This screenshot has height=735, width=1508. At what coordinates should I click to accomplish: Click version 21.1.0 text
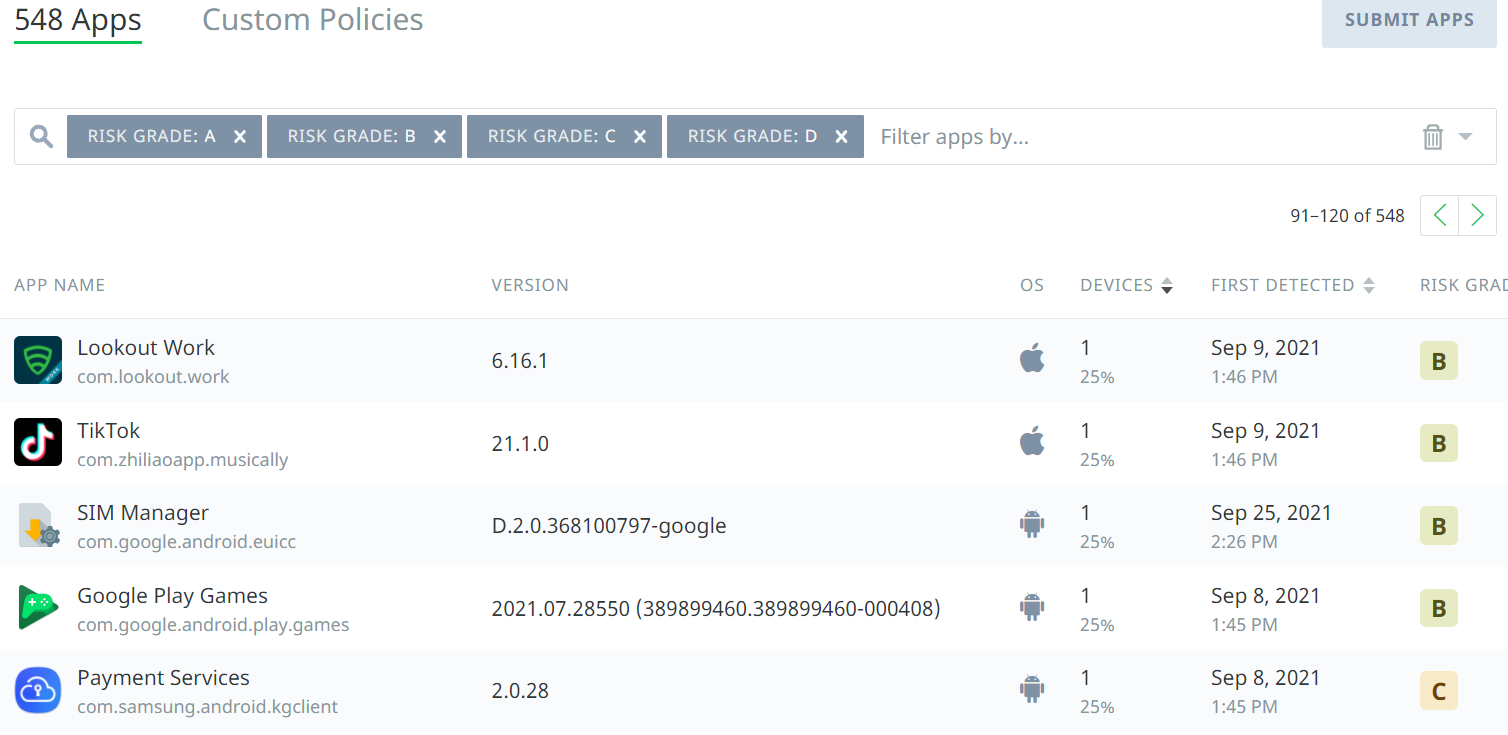pyautogui.click(x=520, y=444)
